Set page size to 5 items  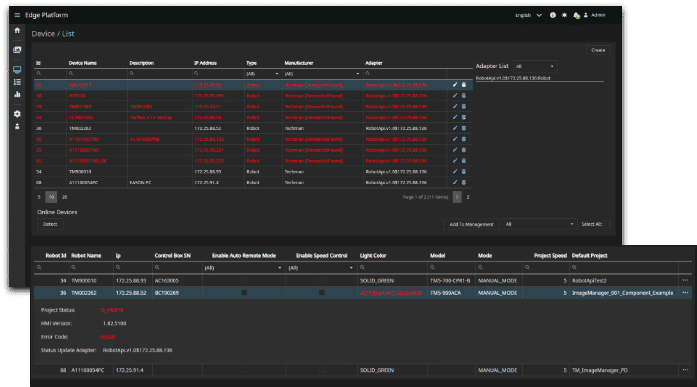coord(39,197)
